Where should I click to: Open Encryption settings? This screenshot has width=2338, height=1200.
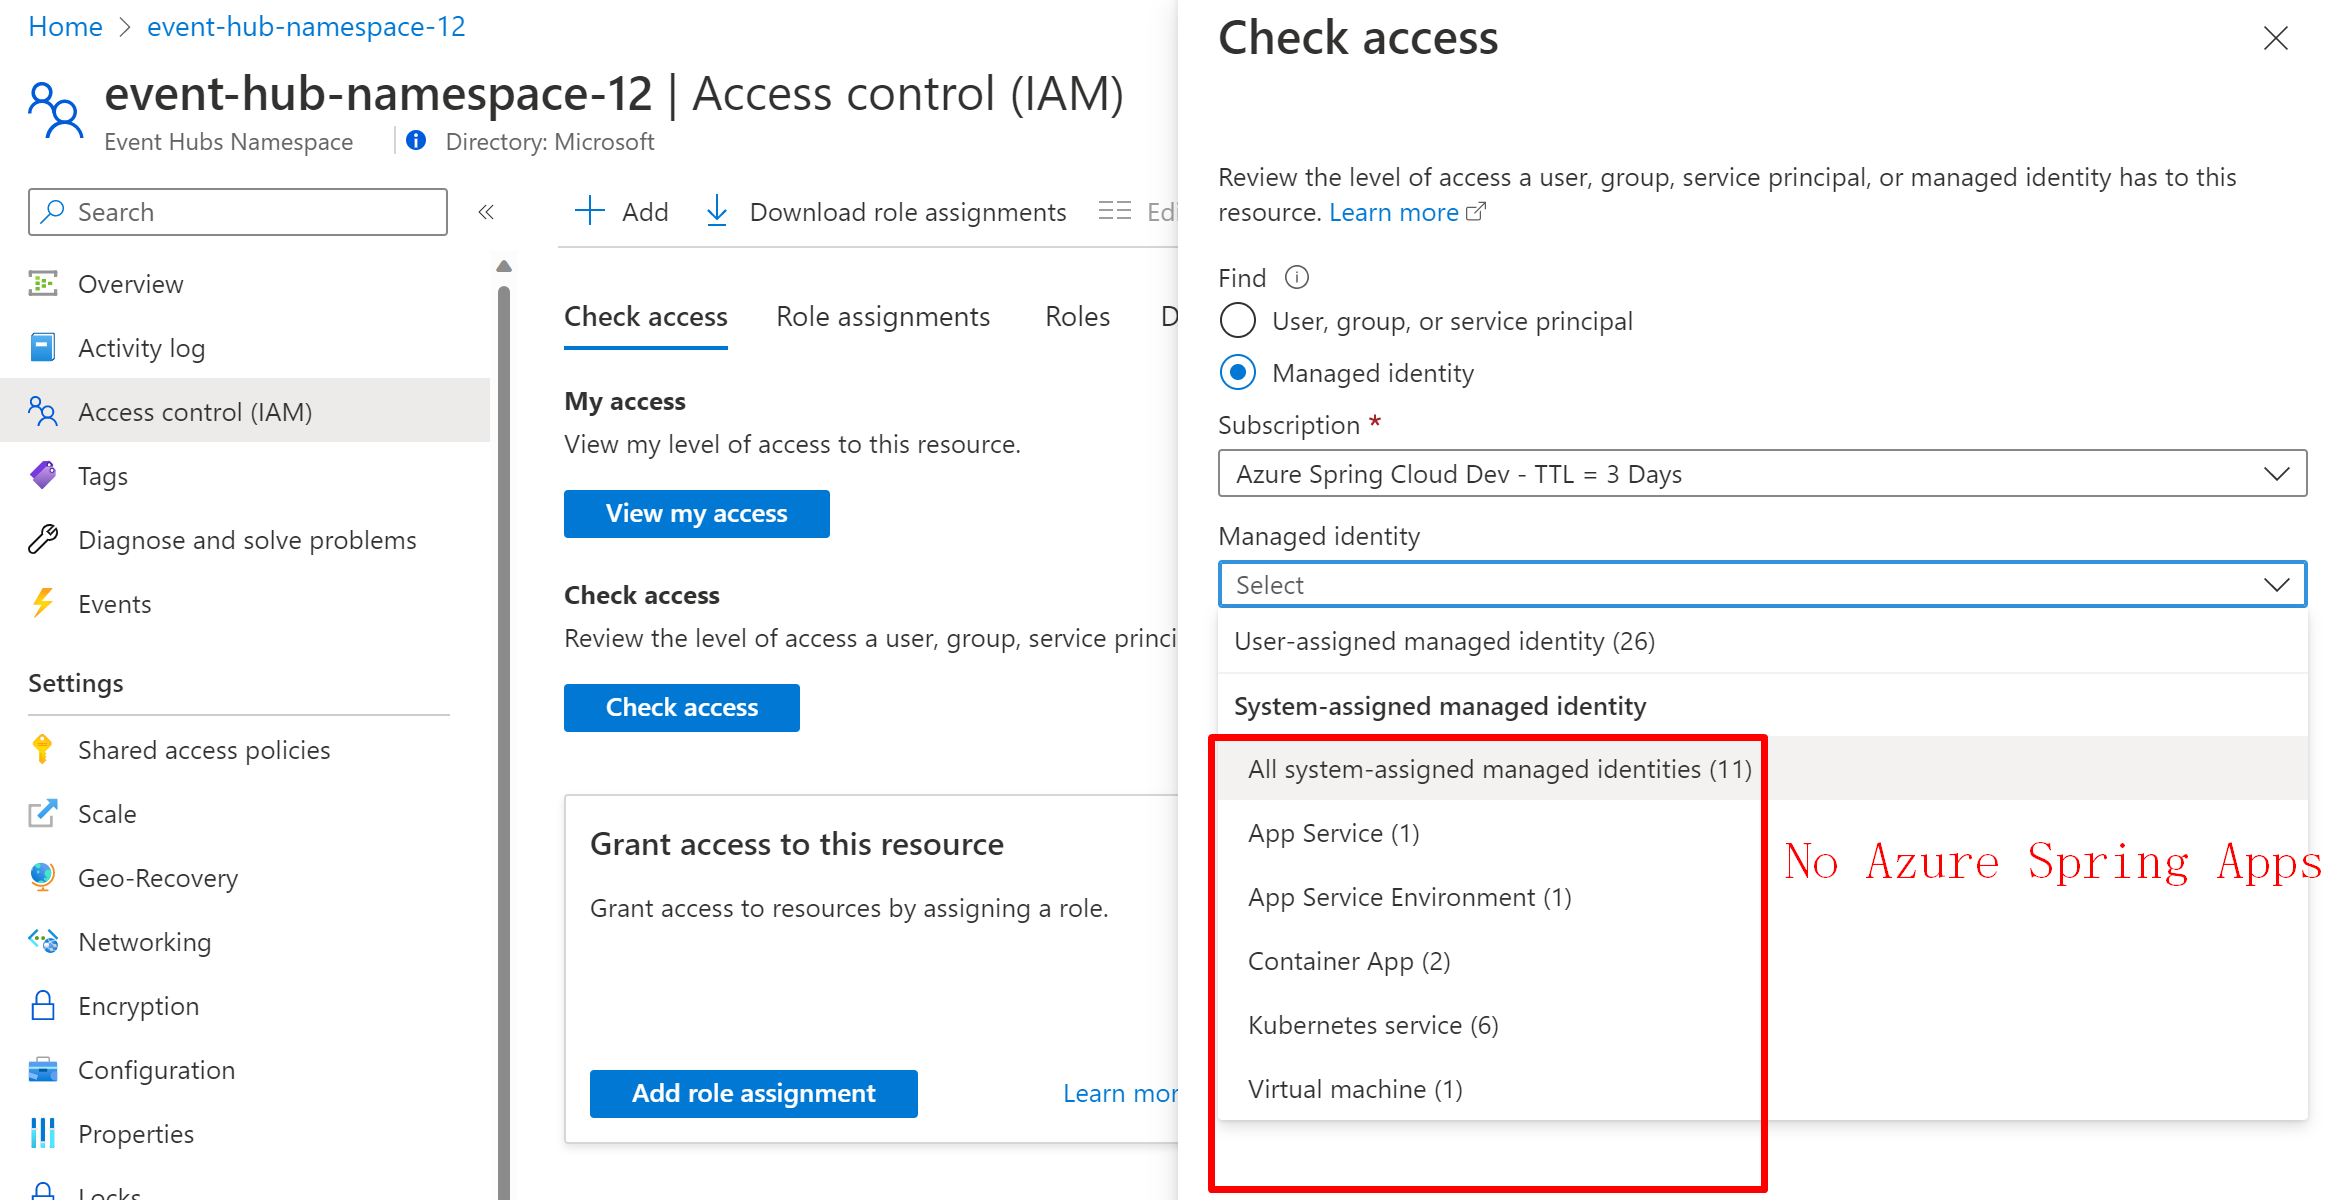(245, 1006)
